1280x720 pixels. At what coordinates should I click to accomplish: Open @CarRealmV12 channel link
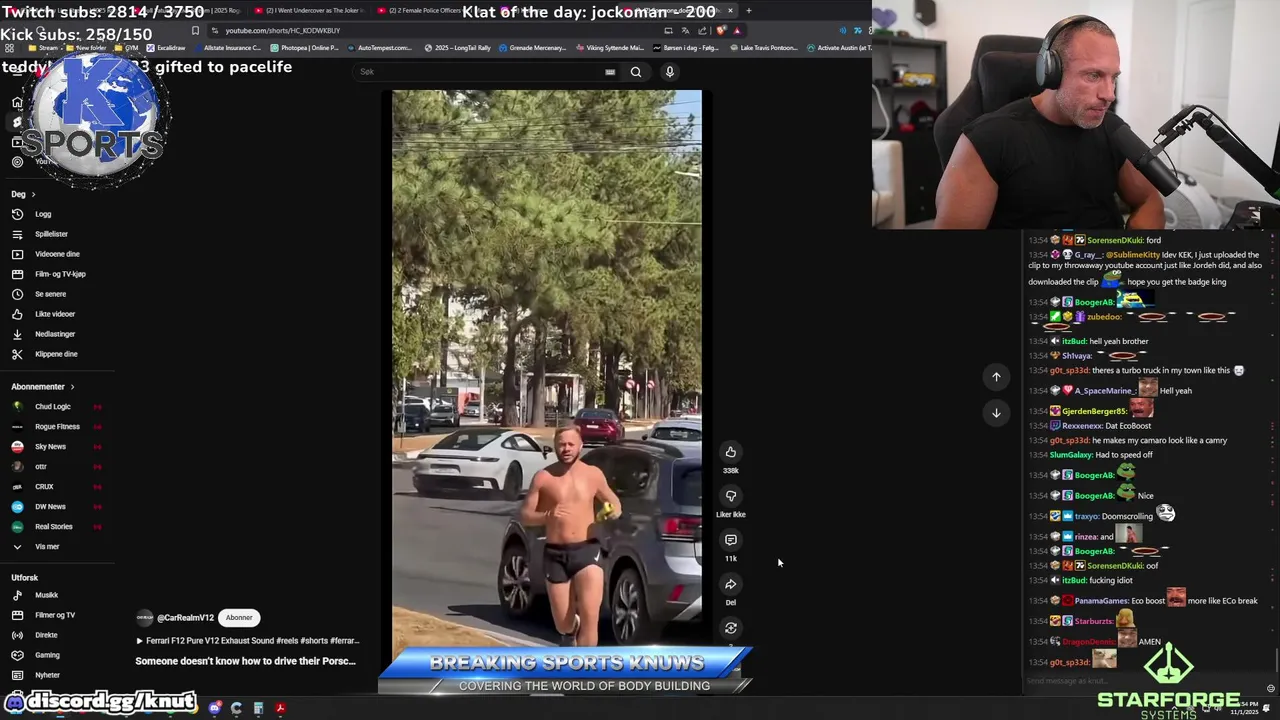[185, 618]
